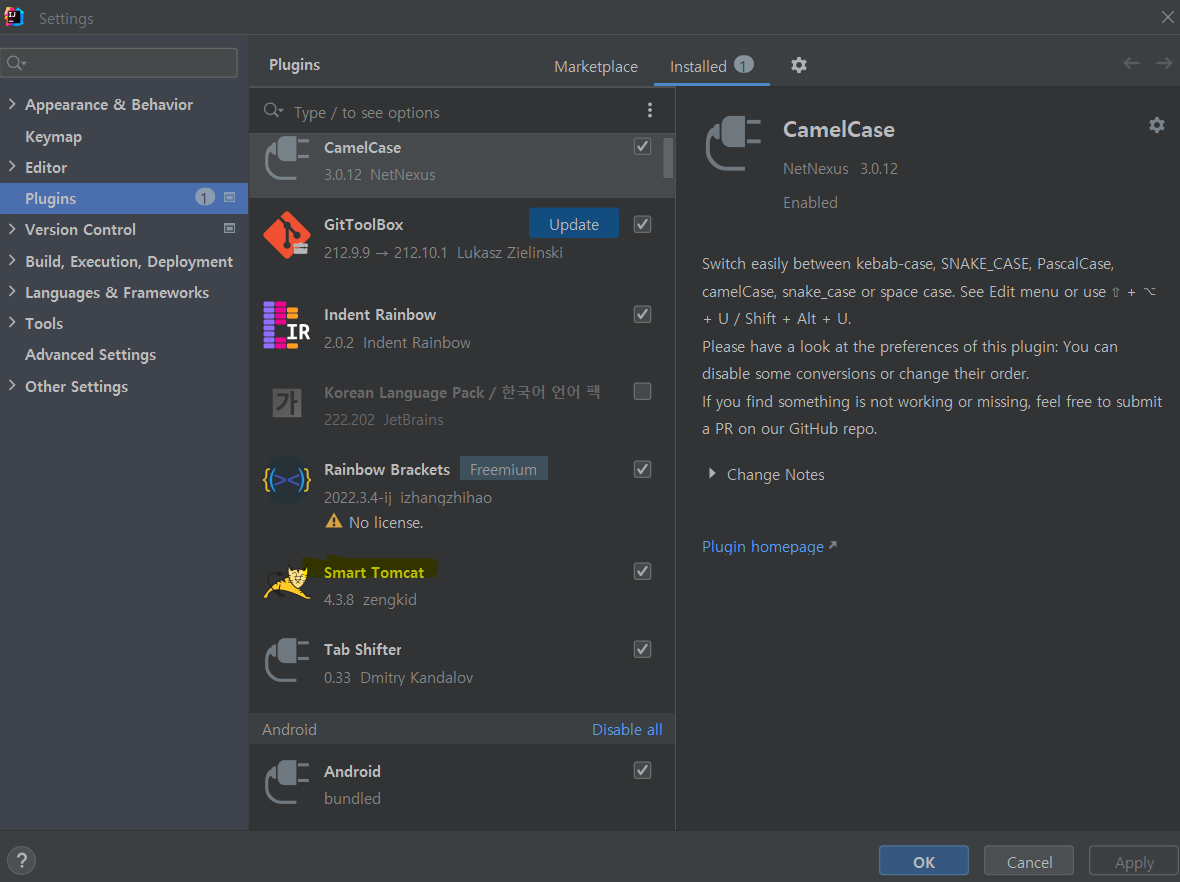Toggle the Tab Shifter plugin checkbox

(x=642, y=649)
